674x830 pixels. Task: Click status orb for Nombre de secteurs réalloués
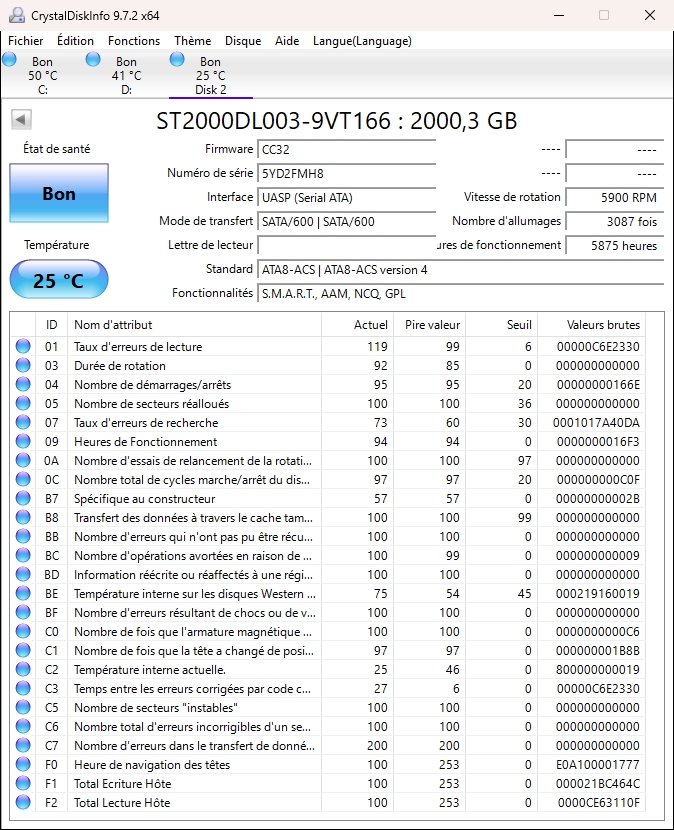(x=23, y=404)
